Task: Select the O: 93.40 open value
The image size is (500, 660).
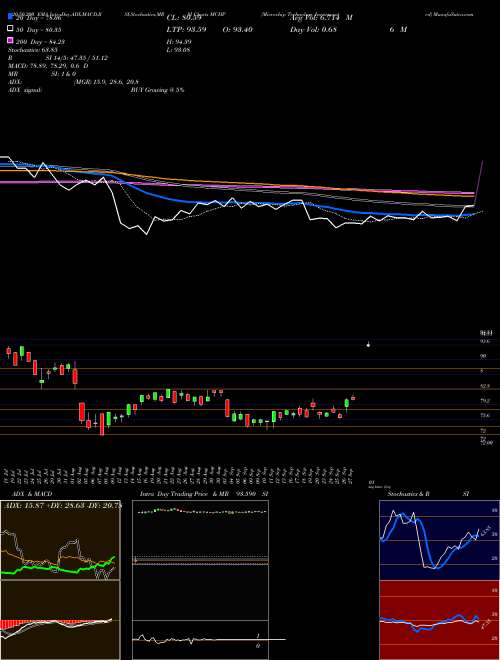Action: [237, 29]
